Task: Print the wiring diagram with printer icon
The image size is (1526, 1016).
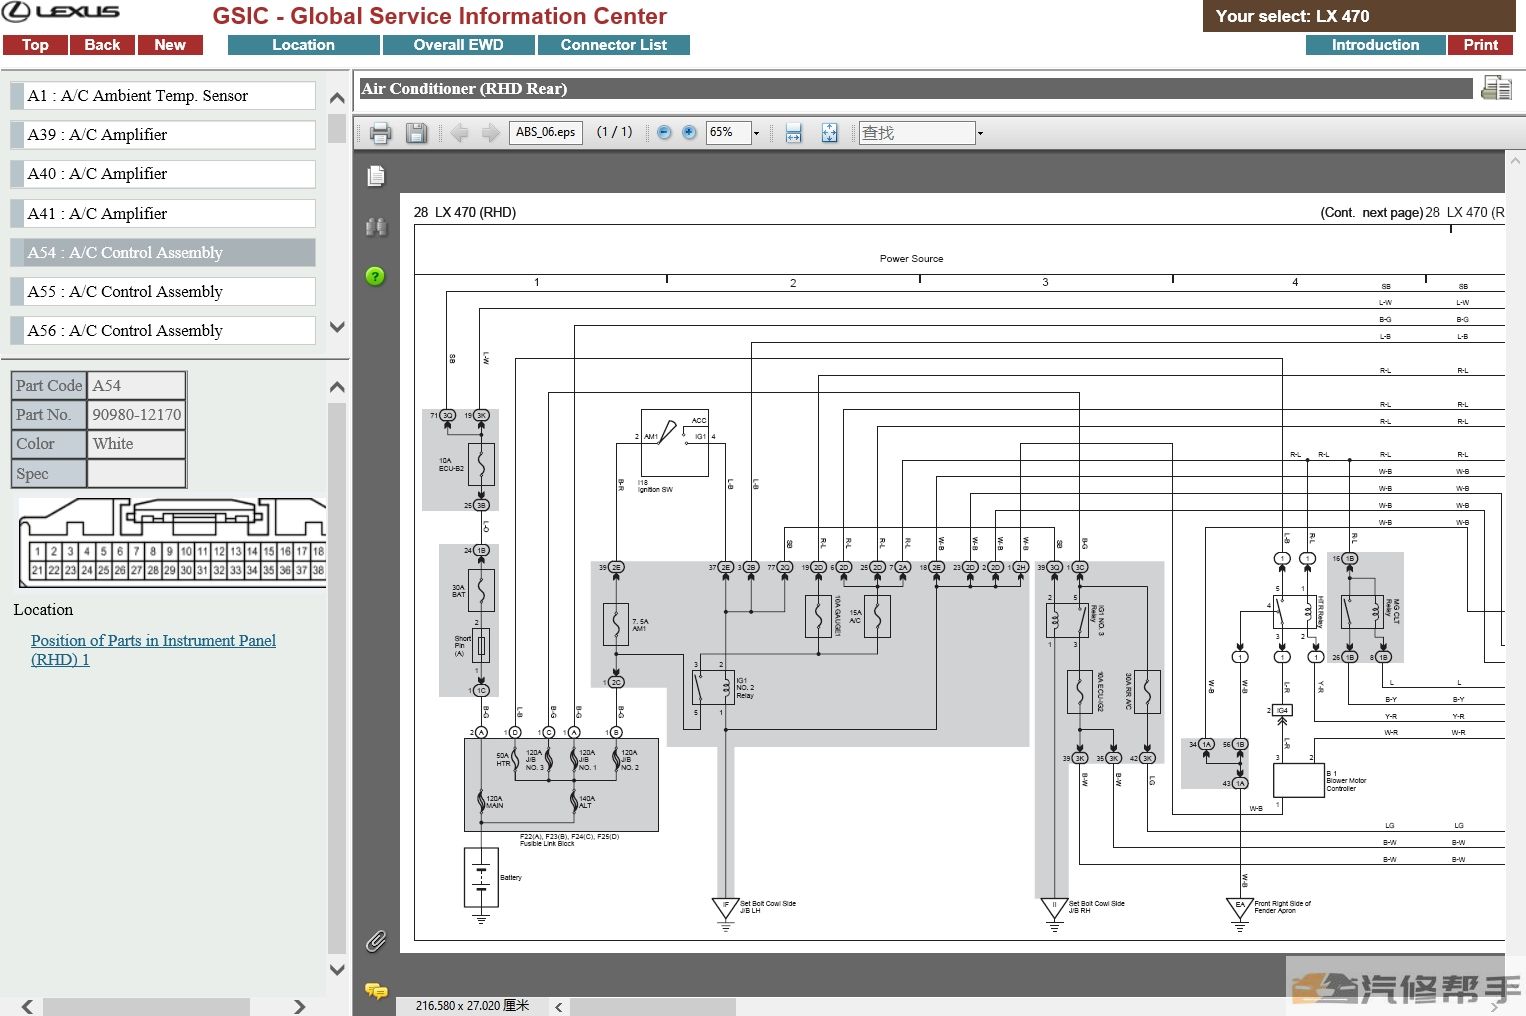Action: point(380,133)
